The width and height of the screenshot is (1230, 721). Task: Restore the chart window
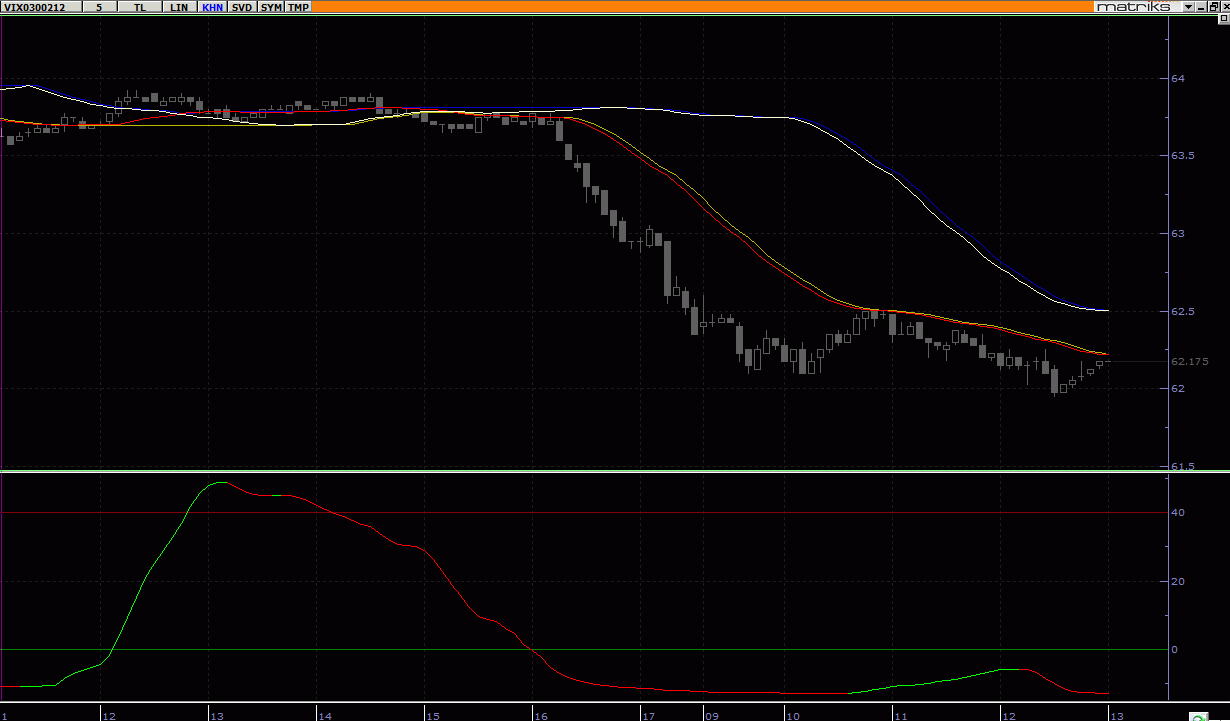pos(1214,7)
